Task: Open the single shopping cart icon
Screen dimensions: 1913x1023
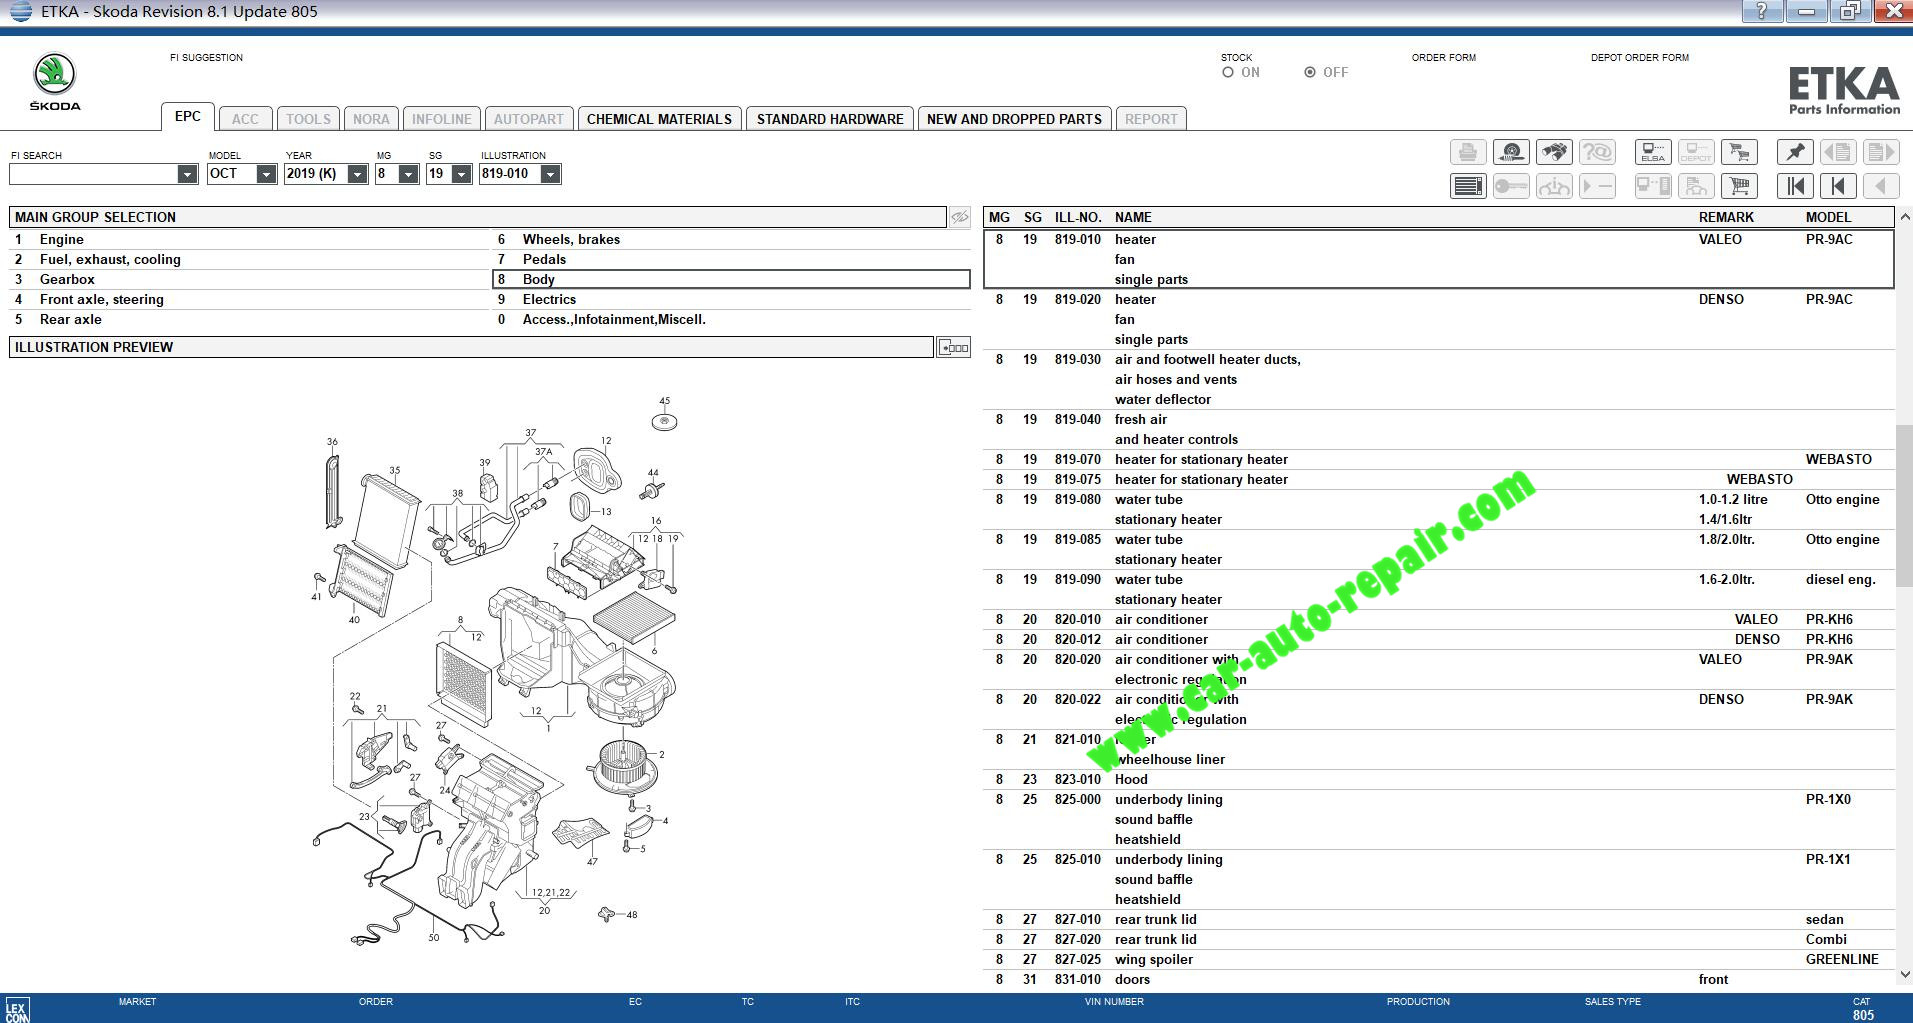Action: point(1739,186)
